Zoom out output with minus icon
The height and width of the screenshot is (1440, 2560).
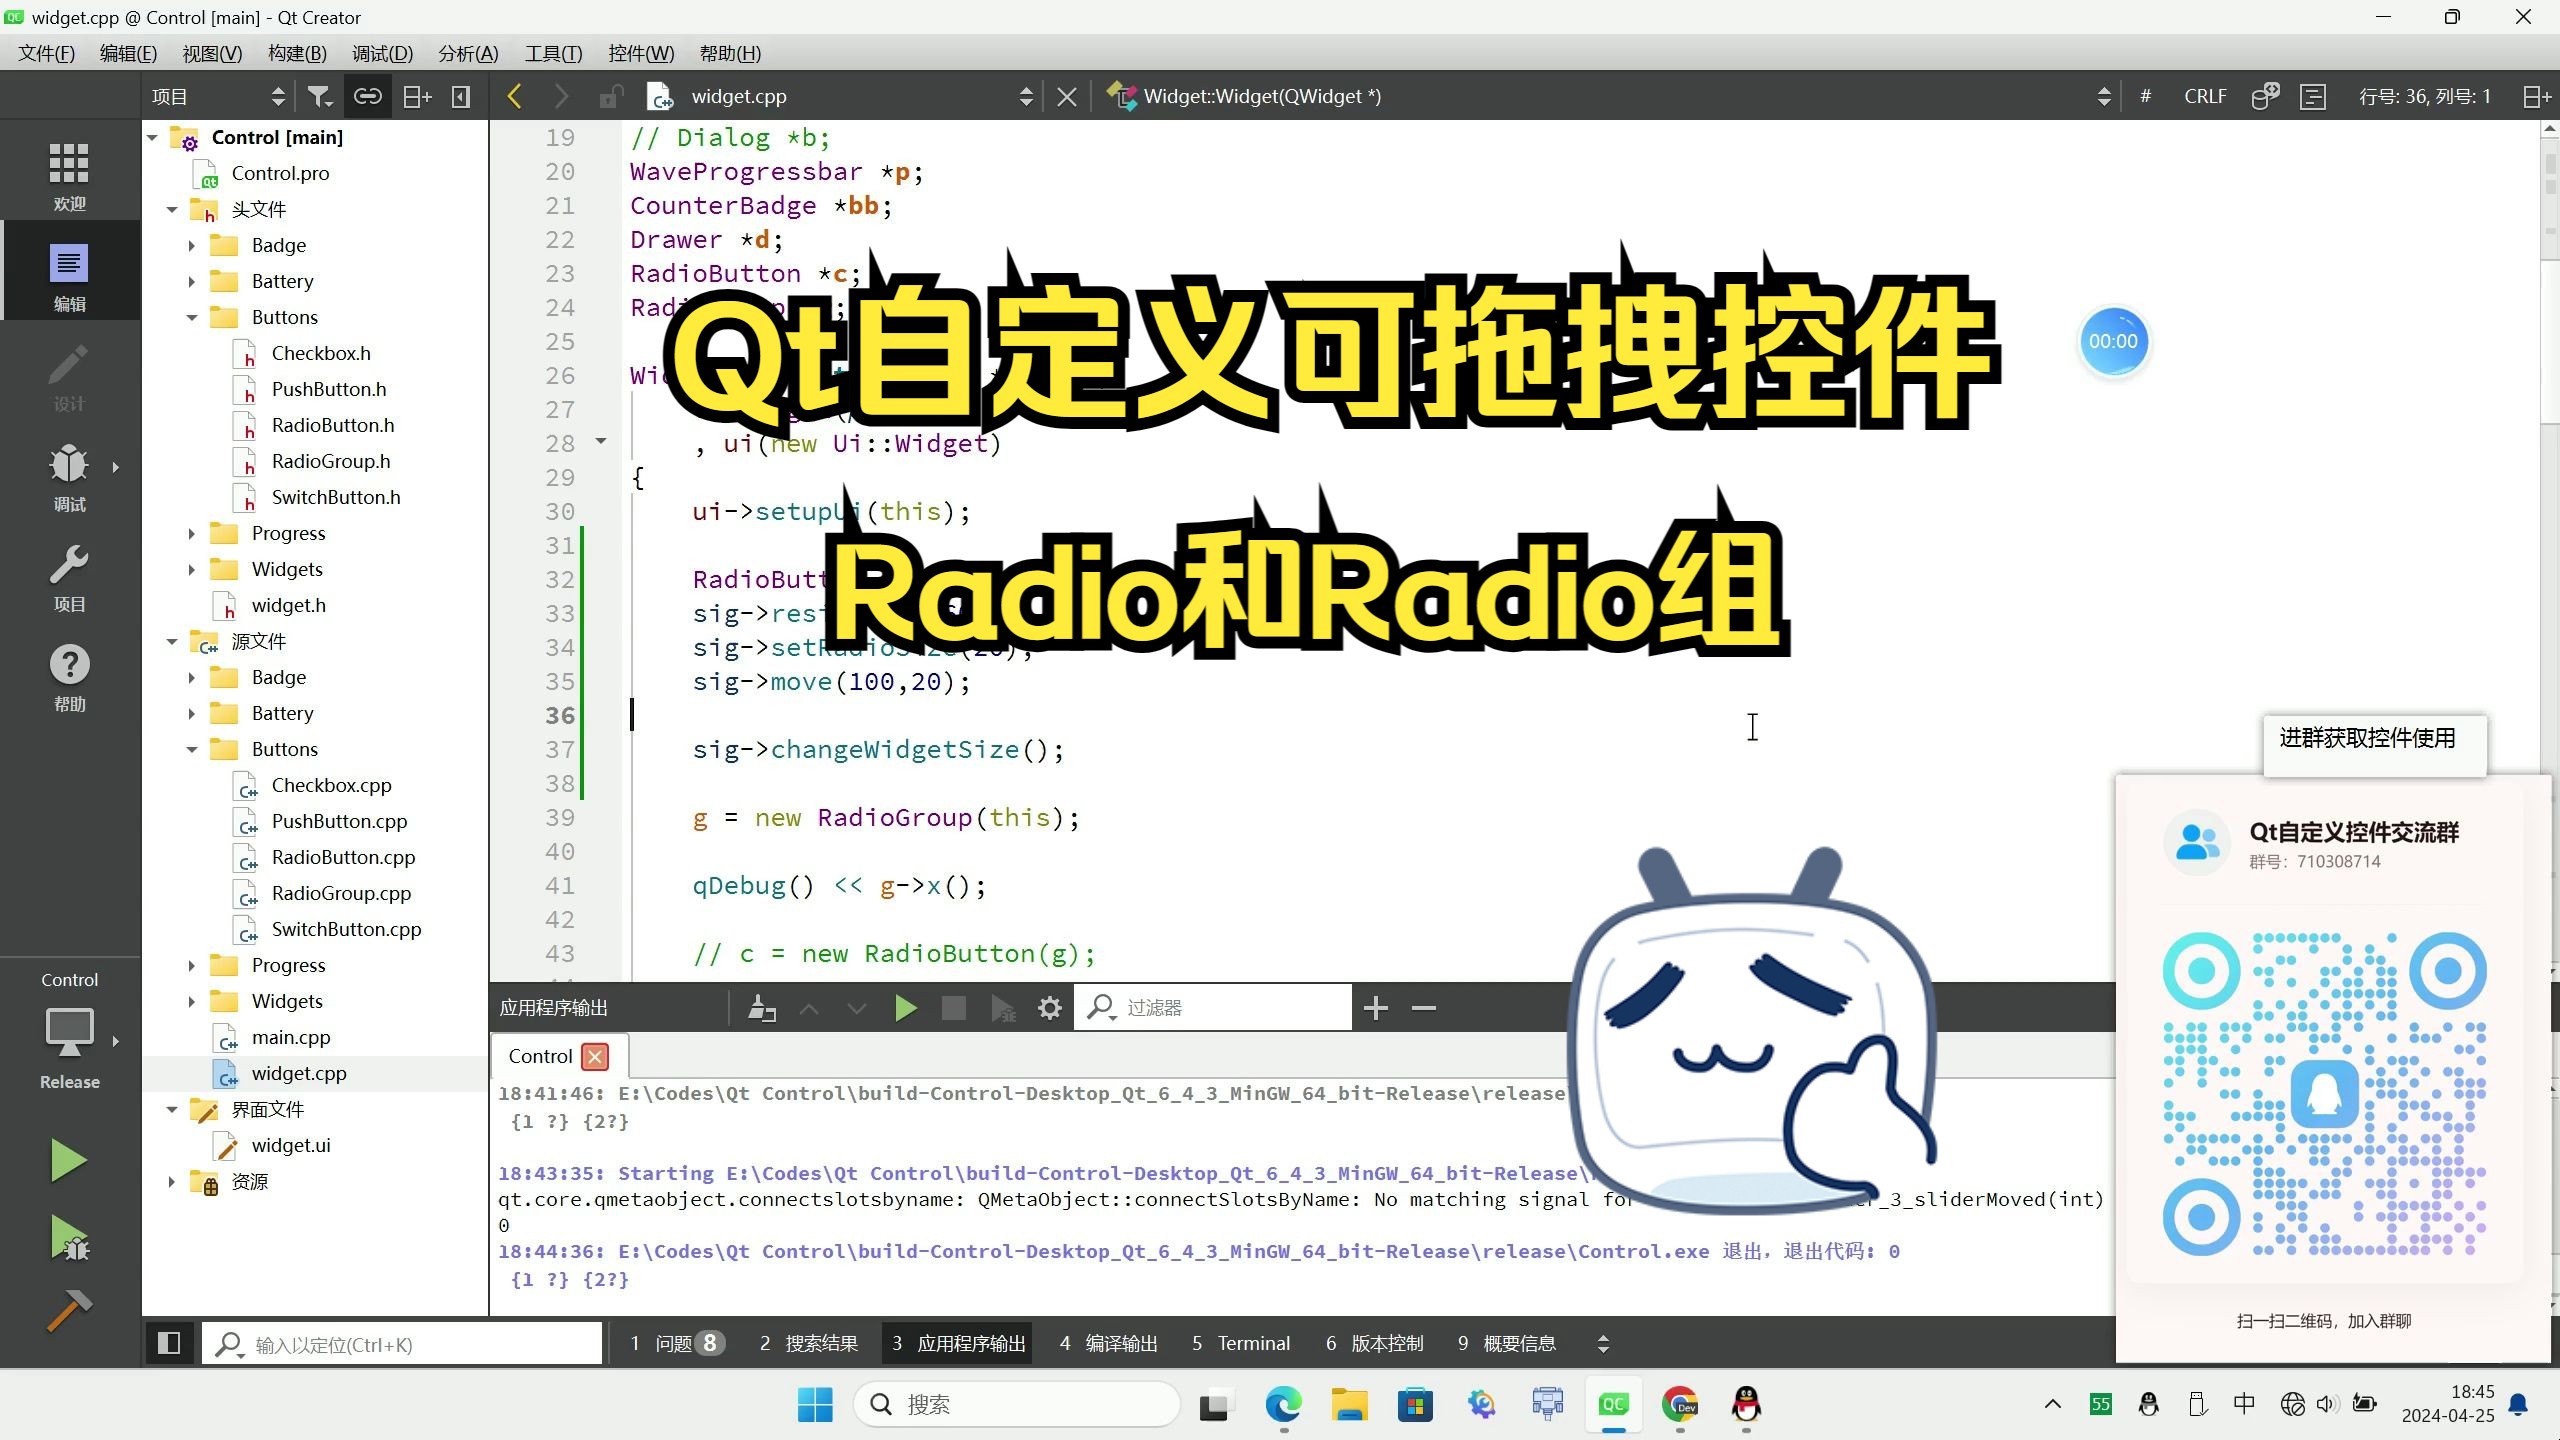click(1424, 1008)
